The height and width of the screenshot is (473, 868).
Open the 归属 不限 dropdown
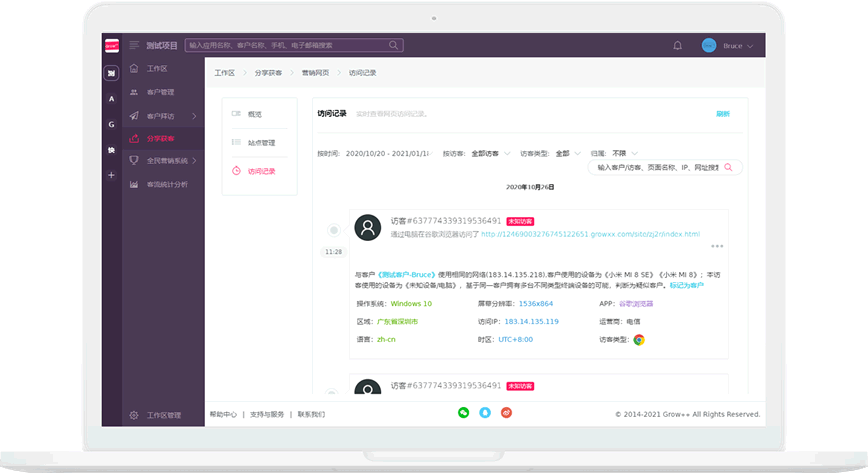coord(625,153)
